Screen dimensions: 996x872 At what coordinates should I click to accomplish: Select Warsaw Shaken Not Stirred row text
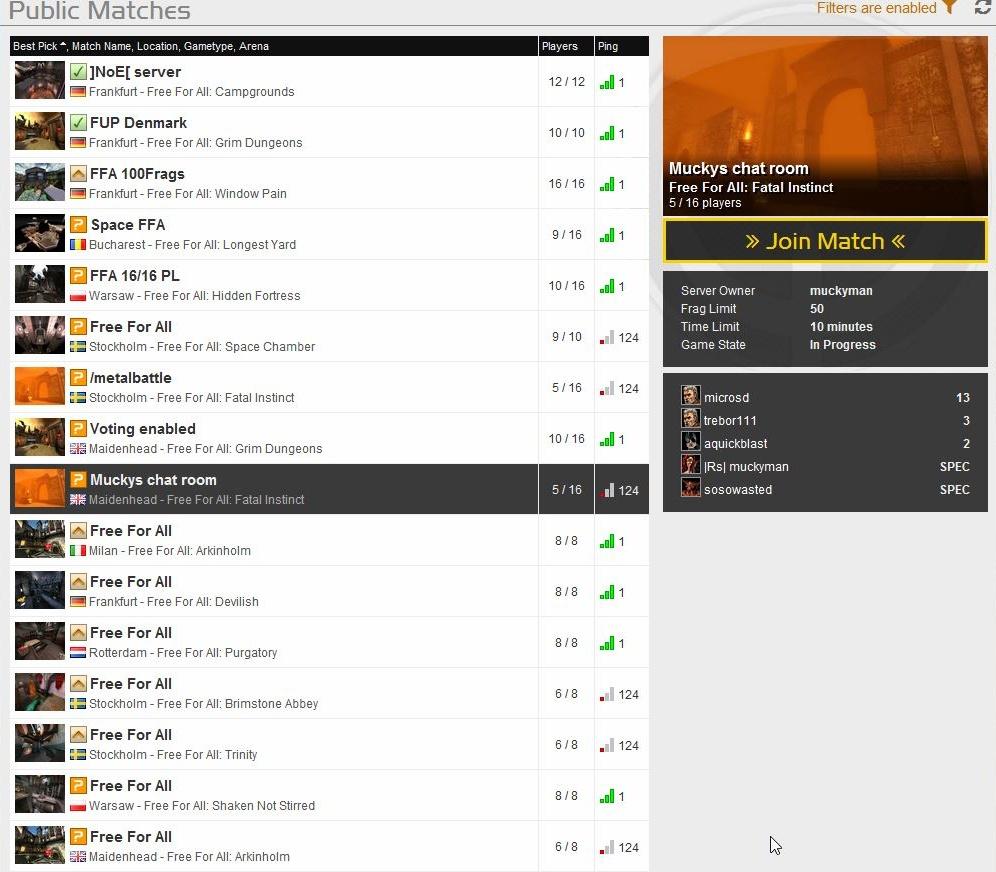click(x=202, y=805)
